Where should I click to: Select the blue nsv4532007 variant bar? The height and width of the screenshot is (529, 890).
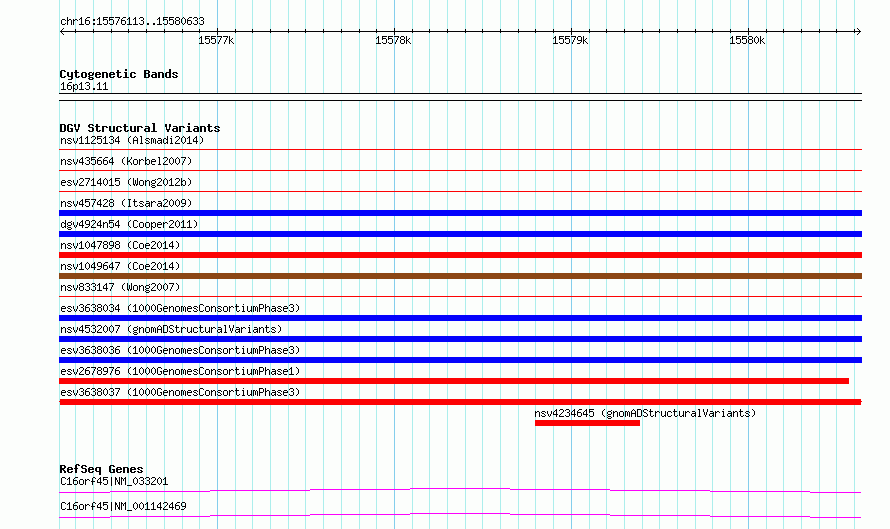(460, 339)
